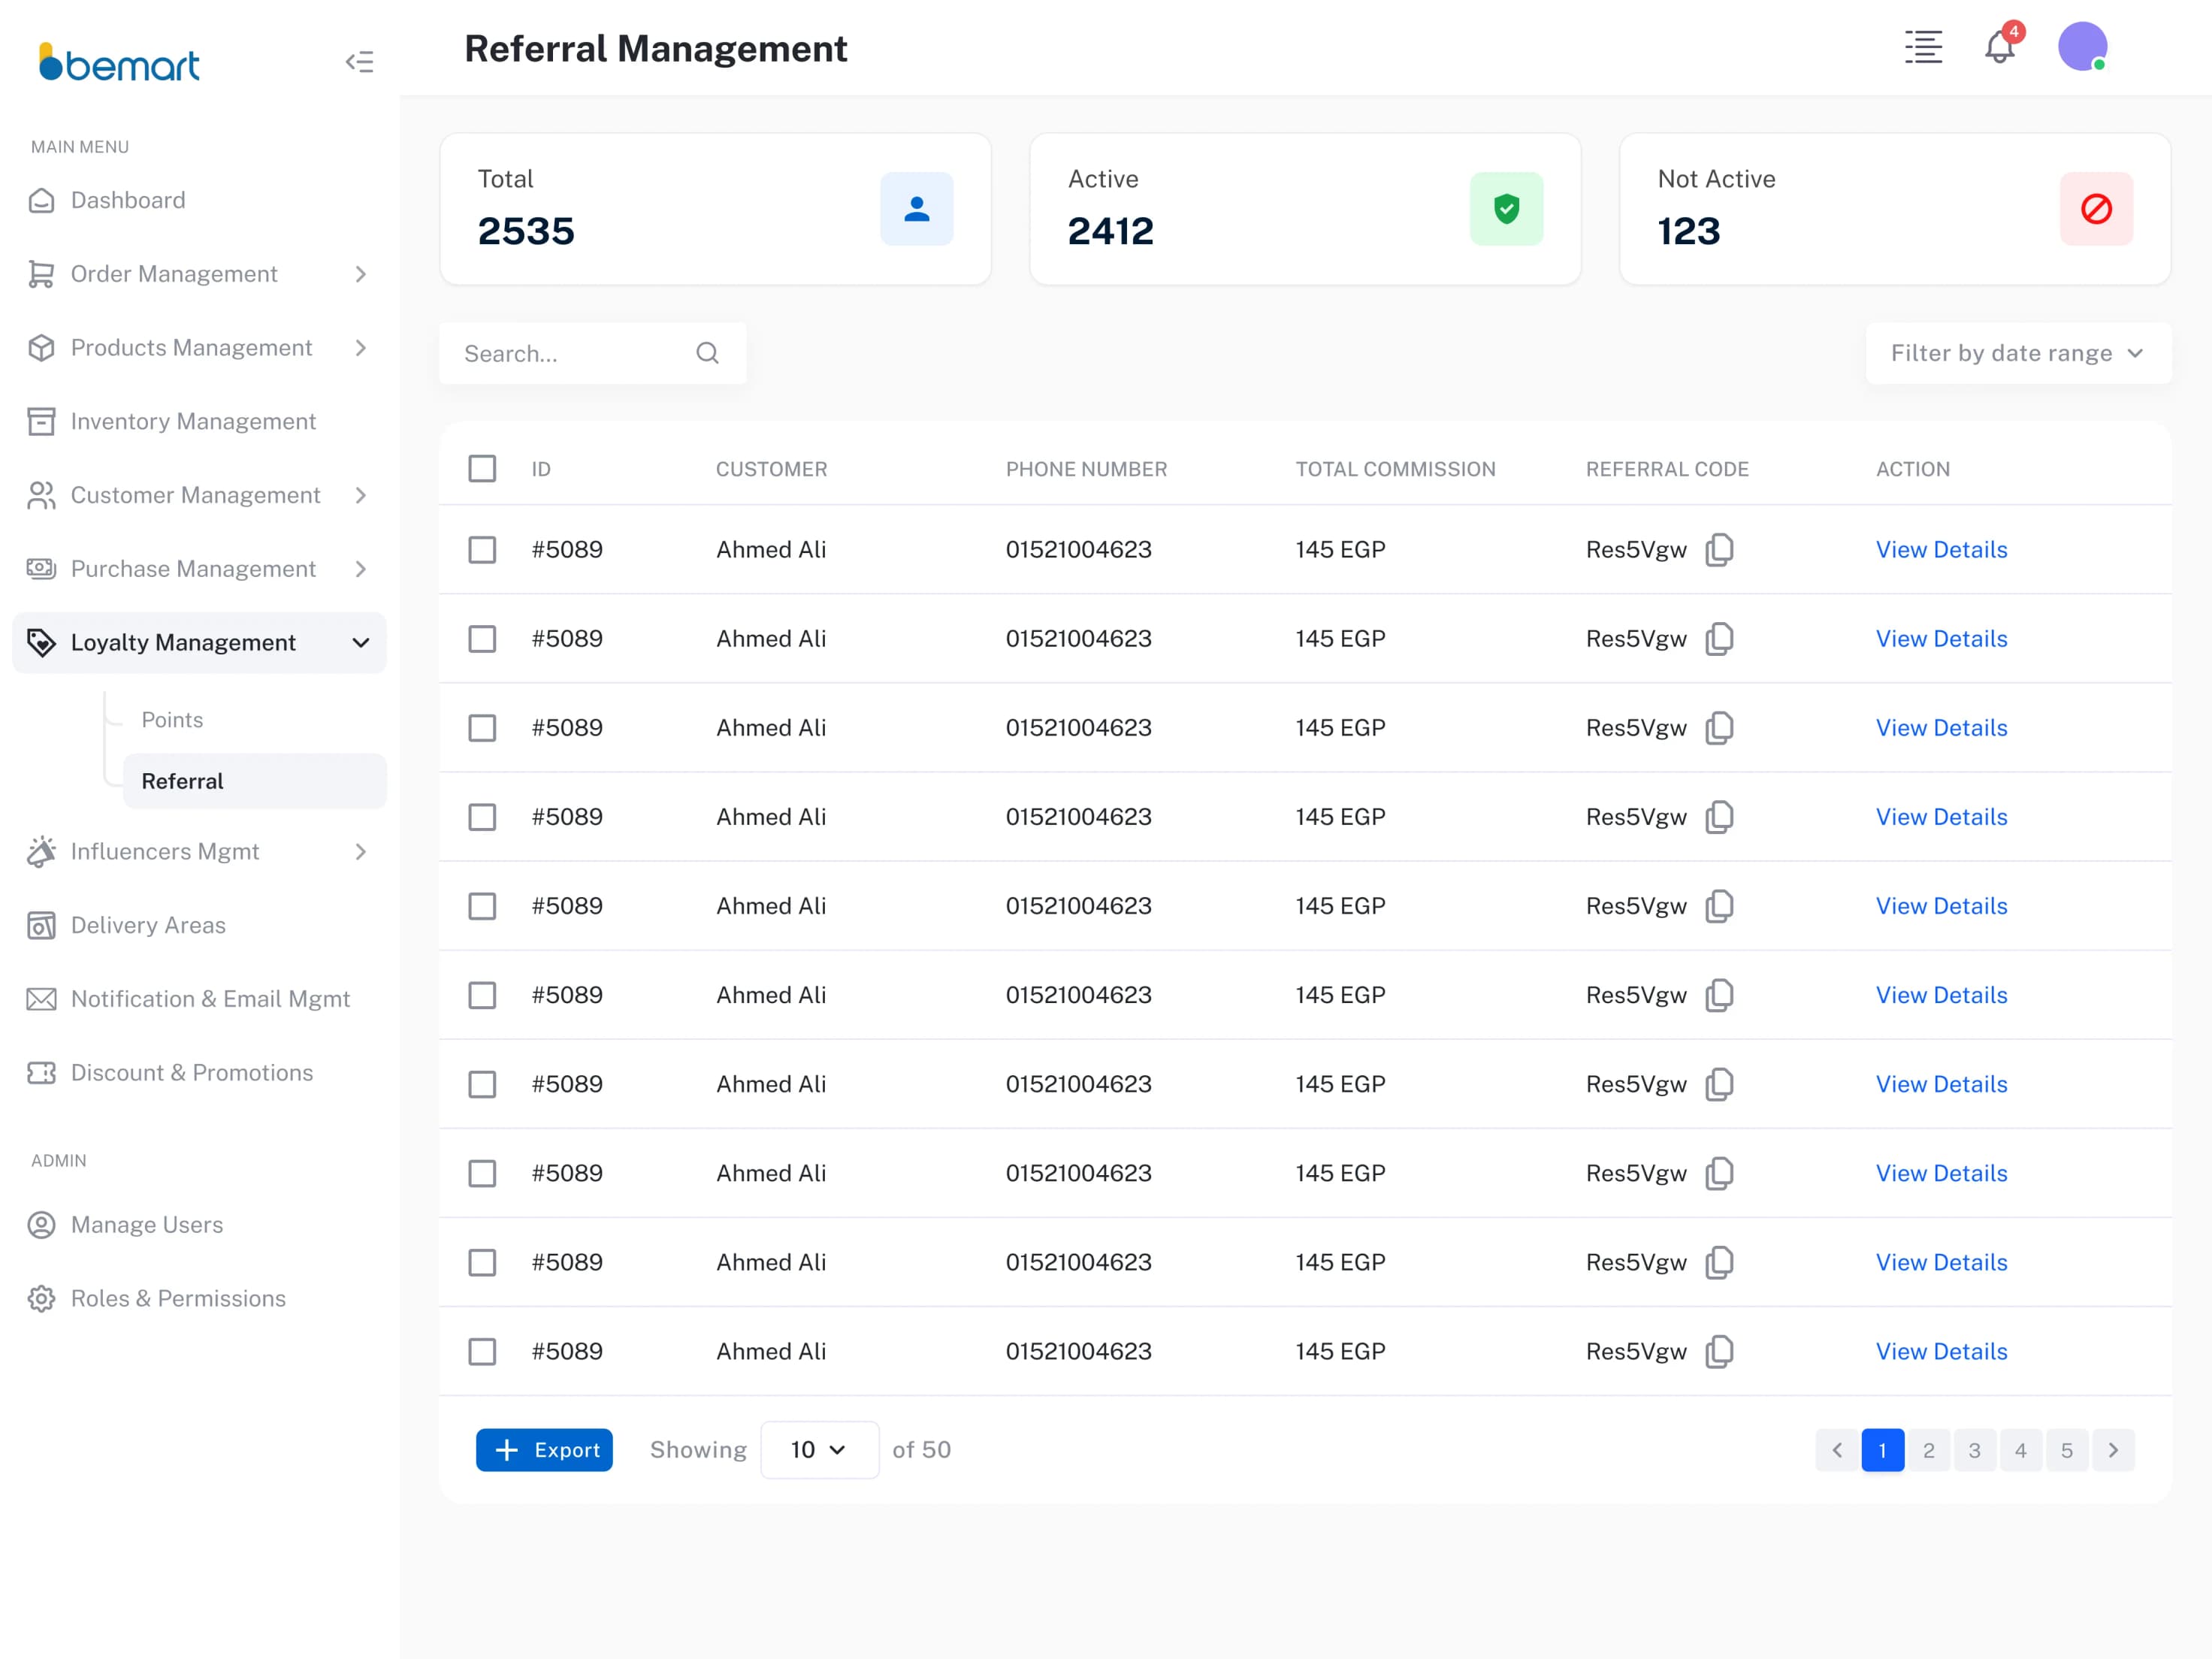Image resolution: width=2212 pixels, height=1659 pixels.
Task: Go to pagination page 4
Action: (x=2020, y=1450)
